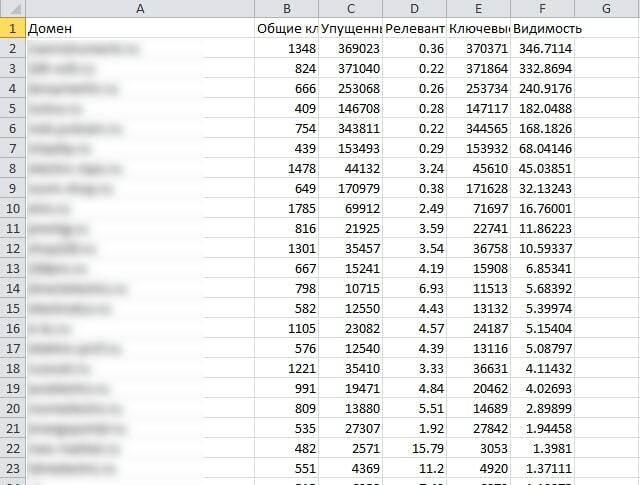Select column B header
This screenshot has height=485, width=640.
tap(287, 8)
